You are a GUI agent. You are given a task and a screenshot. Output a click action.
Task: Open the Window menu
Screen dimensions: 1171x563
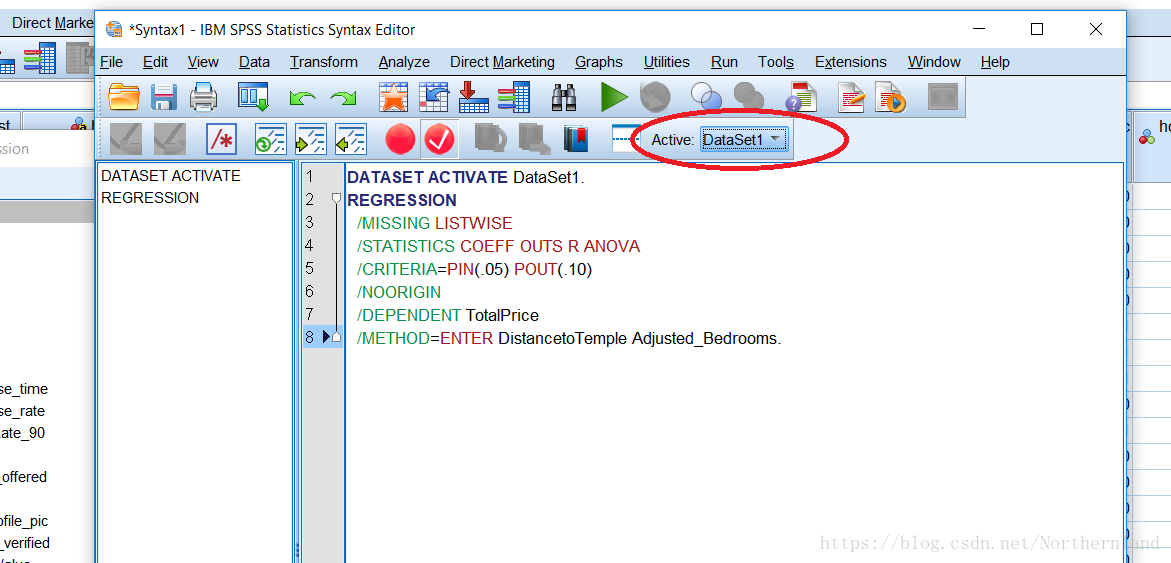pyautogui.click(x=934, y=62)
